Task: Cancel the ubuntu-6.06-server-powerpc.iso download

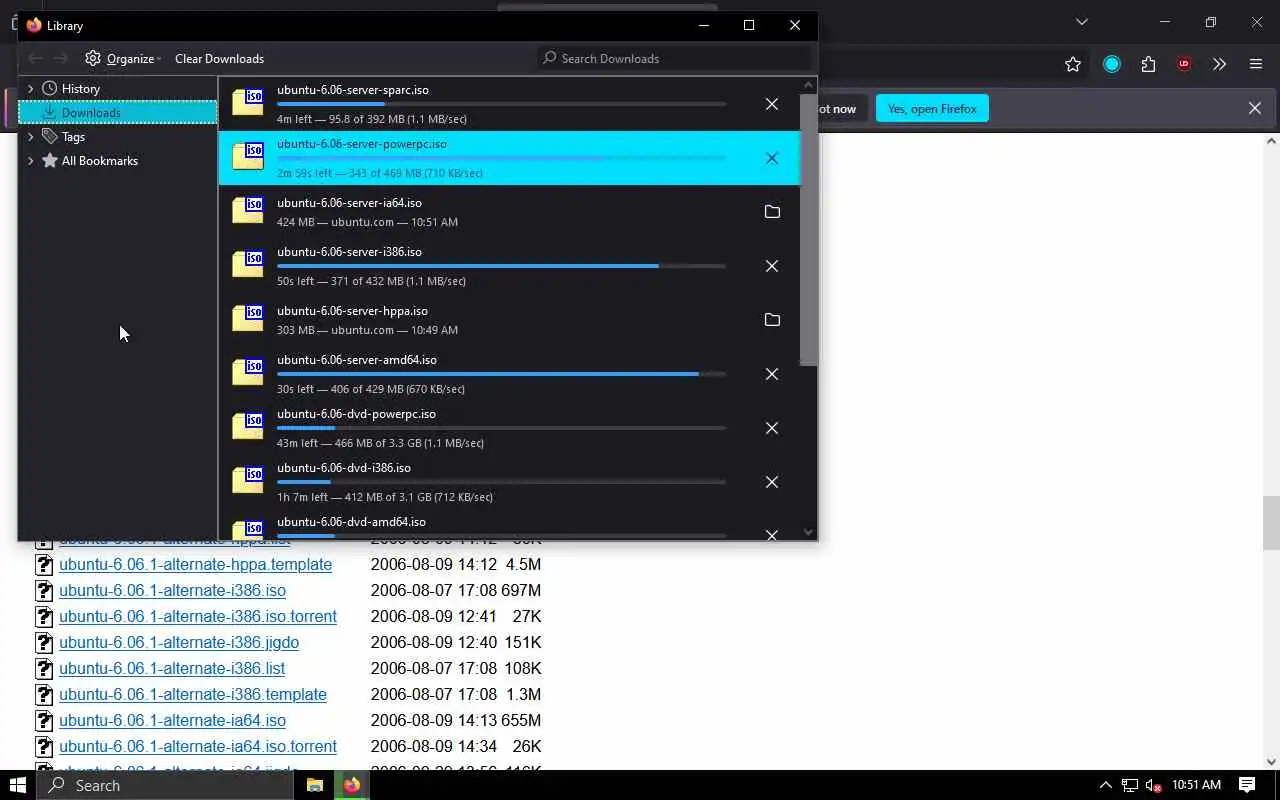Action: tap(771, 158)
